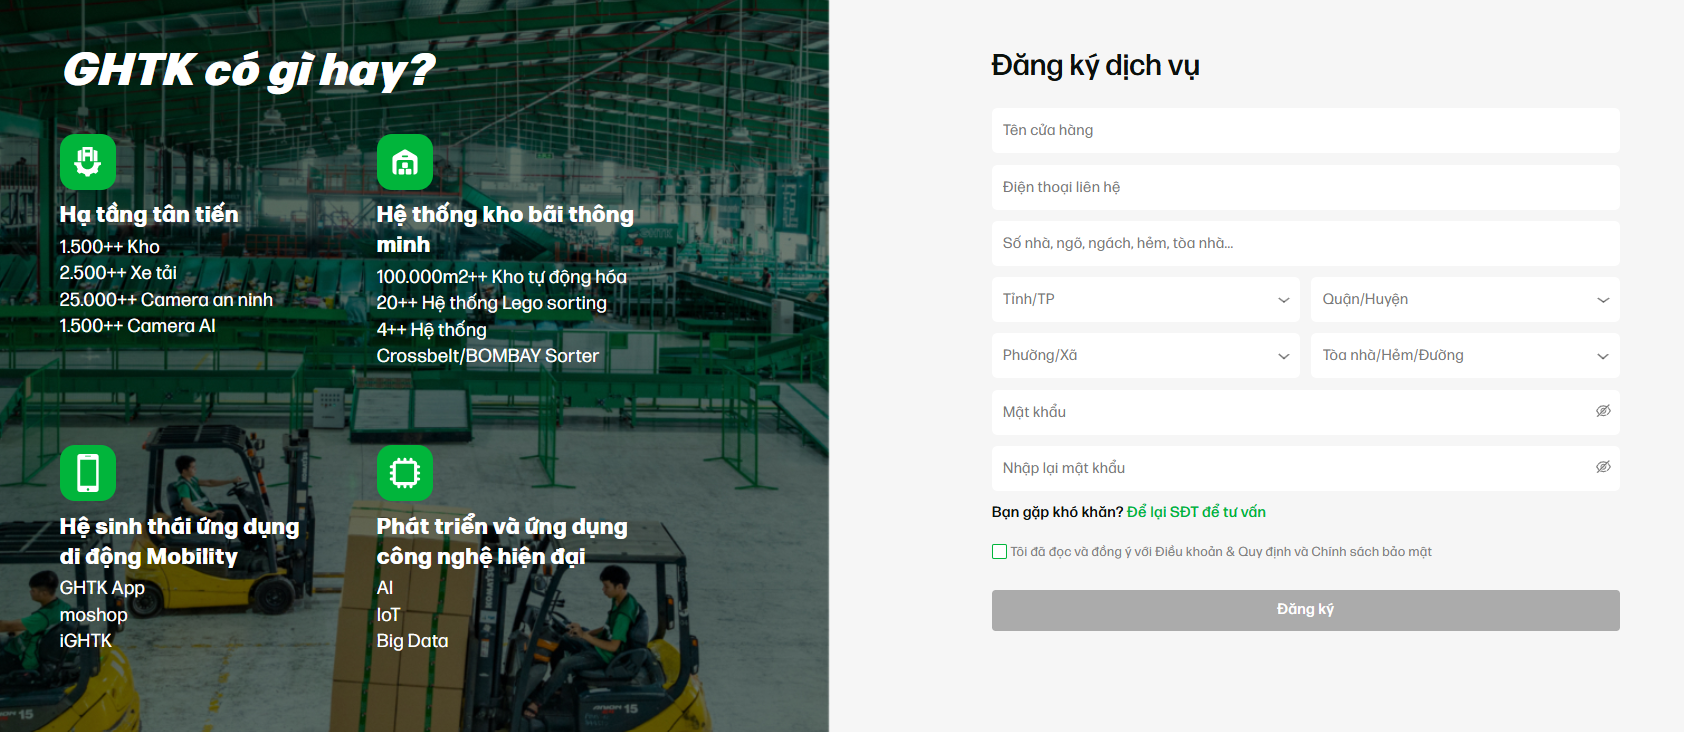Toggle visibility in Nhập lại mật khẩu field
Viewport: 1684px width, 732px height.
coord(1603,467)
